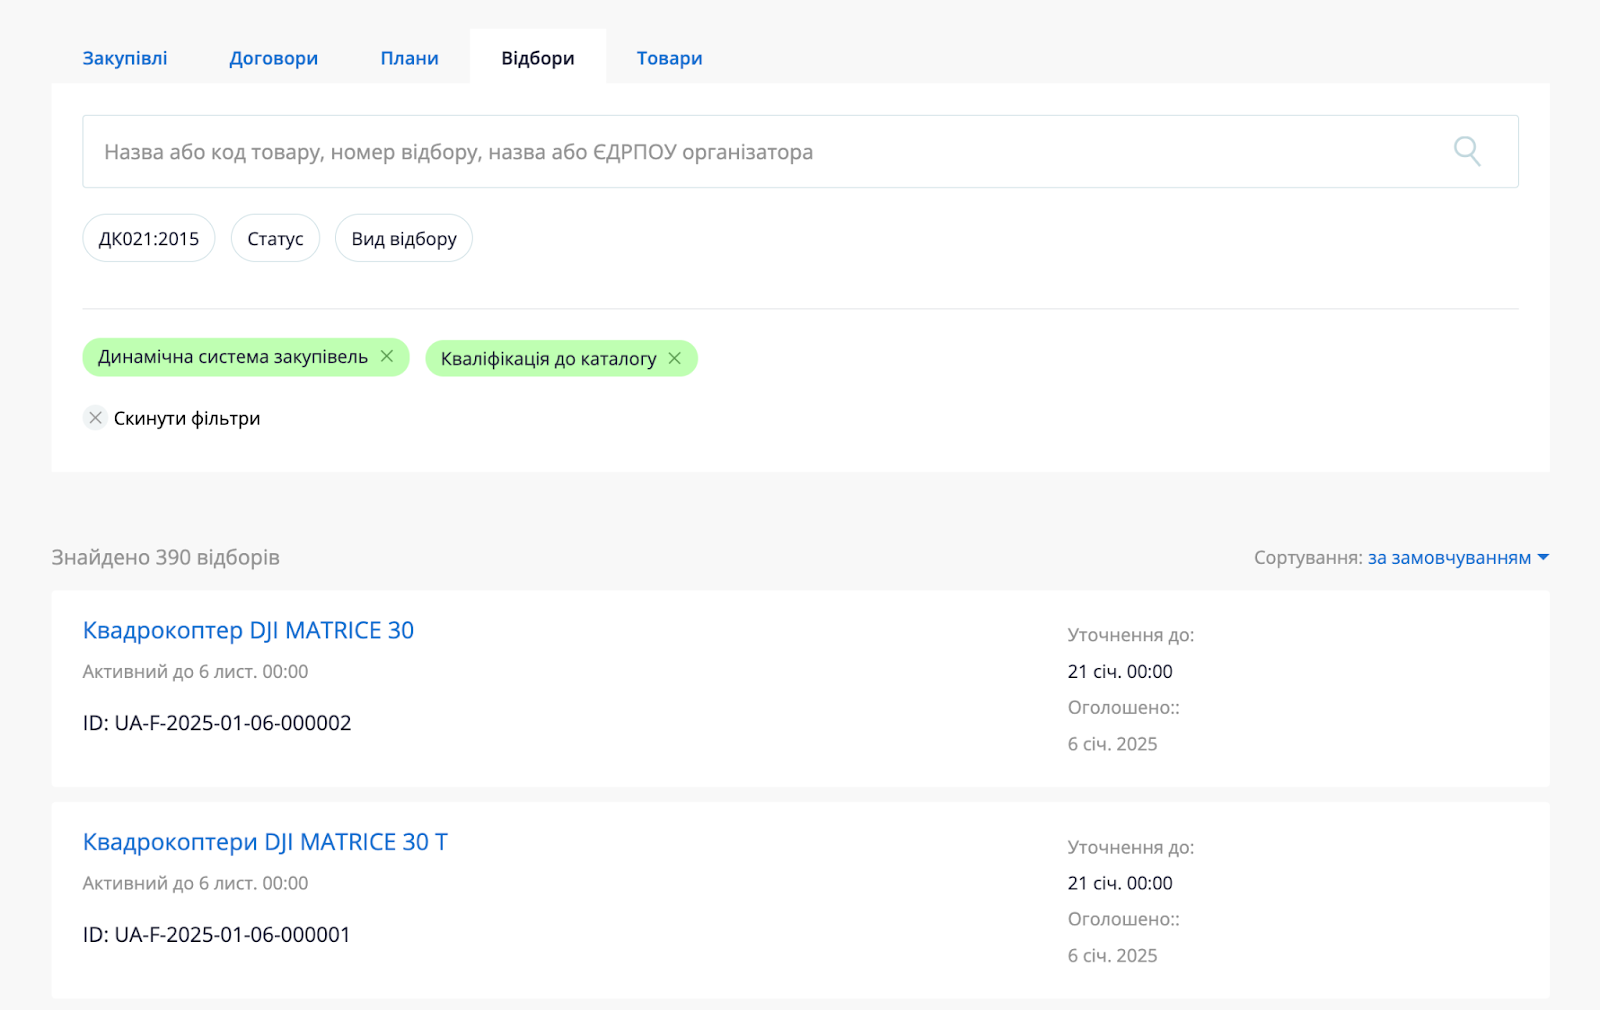Expand the Статус filter
1600x1010 pixels.
click(x=275, y=239)
